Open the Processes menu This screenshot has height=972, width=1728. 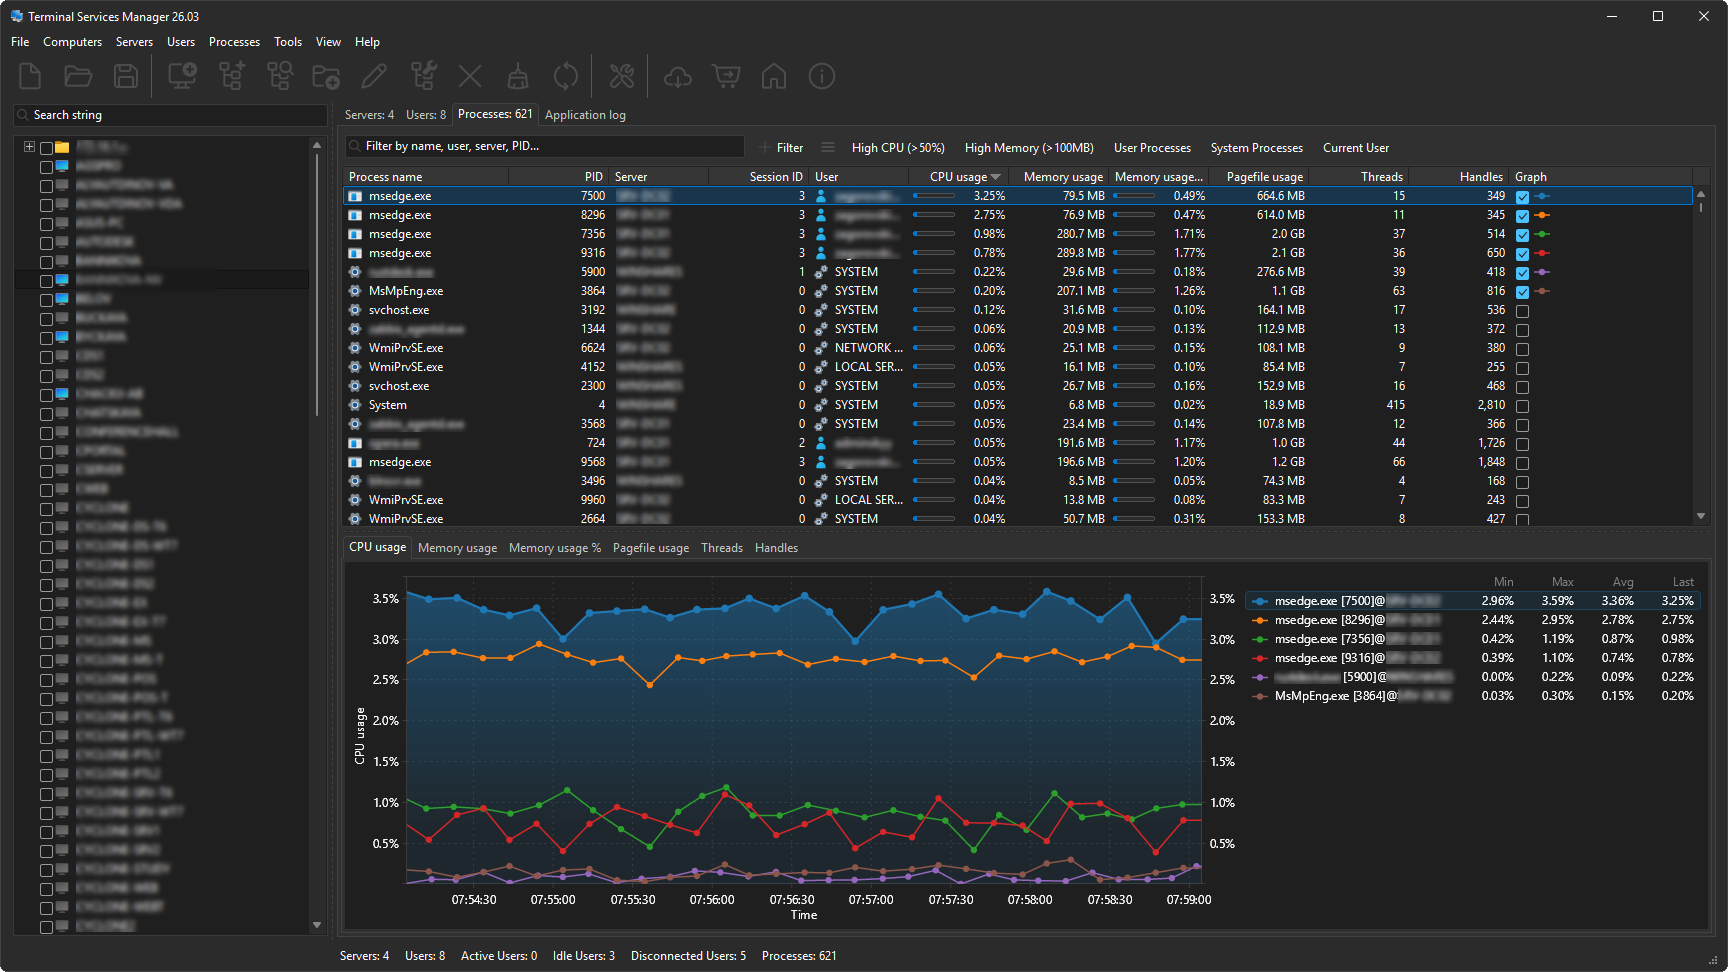pyautogui.click(x=234, y=42)
